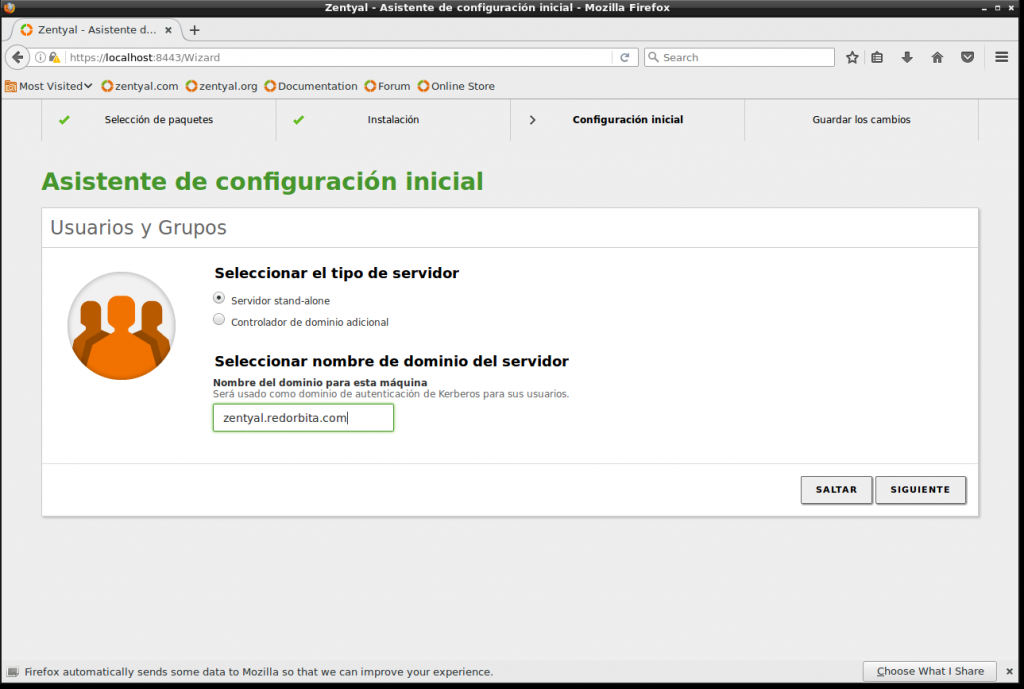Open the Online Store bookmark
1024x689 pixels.
[x=456, y=86]
